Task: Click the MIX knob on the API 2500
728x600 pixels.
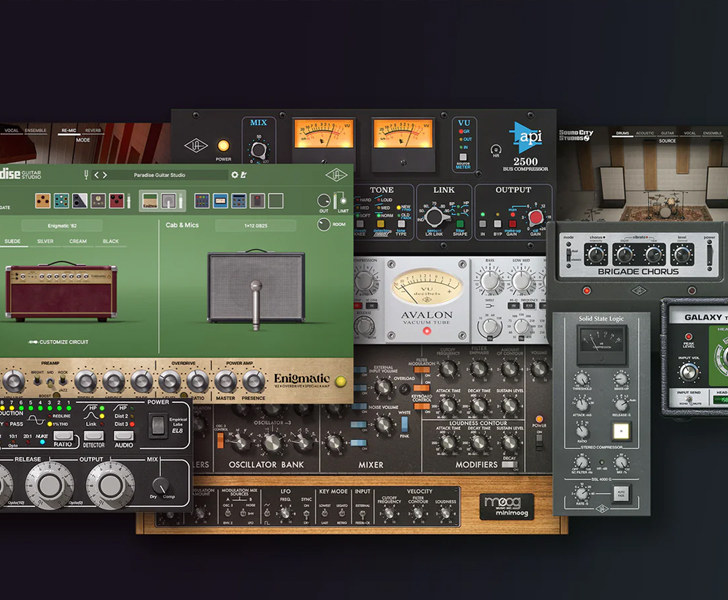Action: click(x=258, y=150)
